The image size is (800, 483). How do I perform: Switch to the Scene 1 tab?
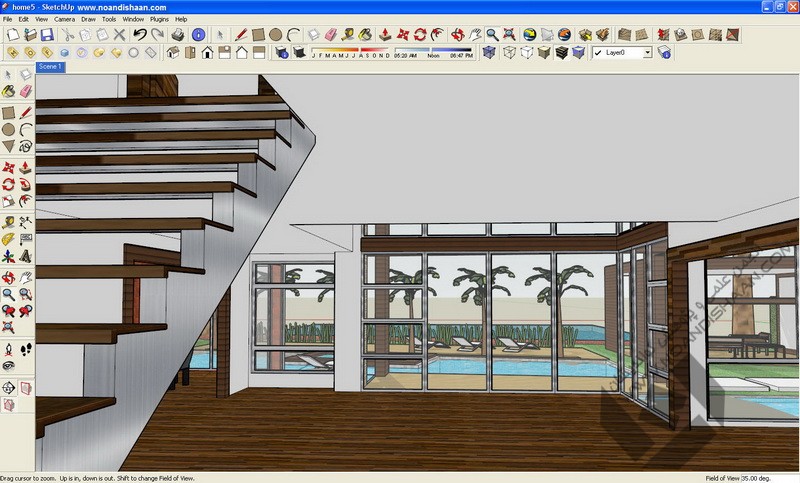pos(50,66)
